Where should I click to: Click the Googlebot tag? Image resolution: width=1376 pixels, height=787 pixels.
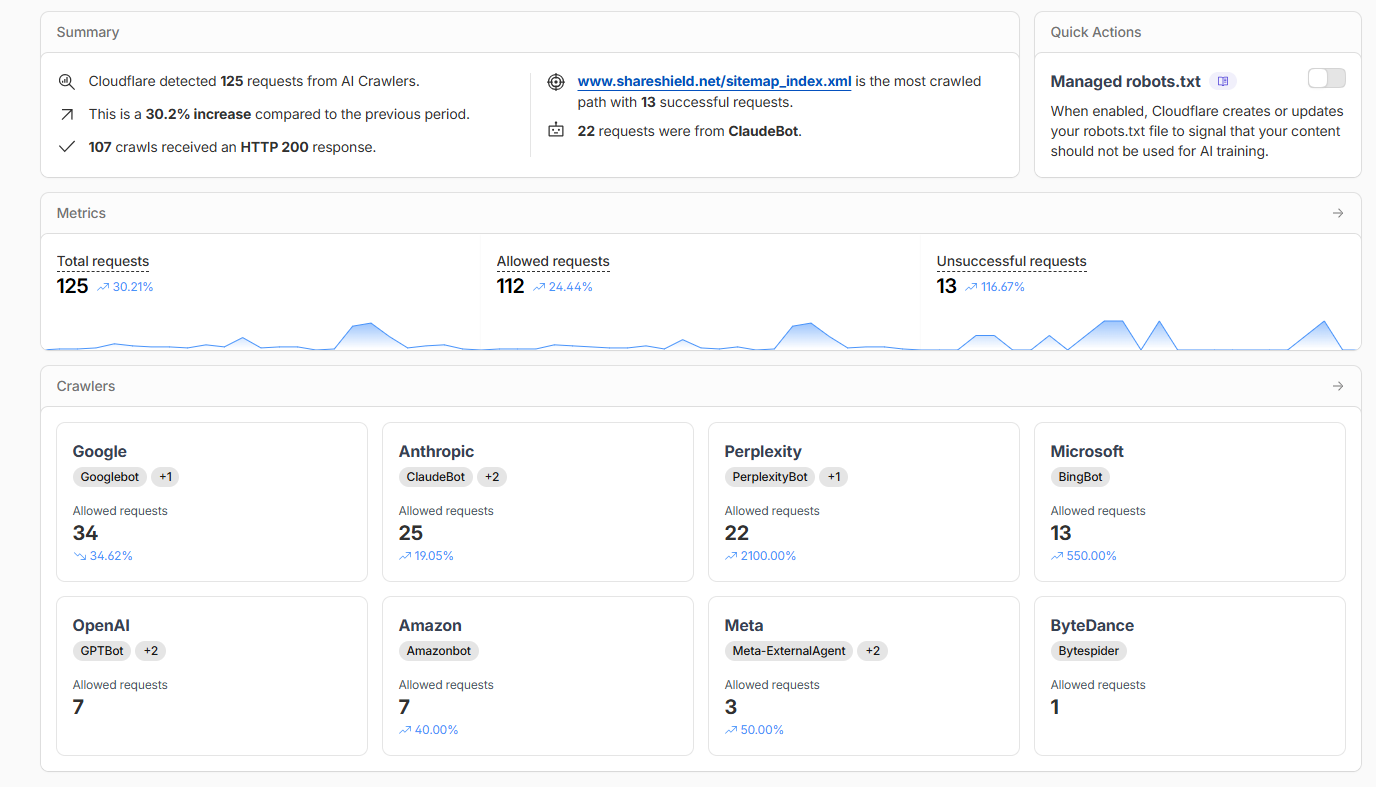click(x=110, y=477)
